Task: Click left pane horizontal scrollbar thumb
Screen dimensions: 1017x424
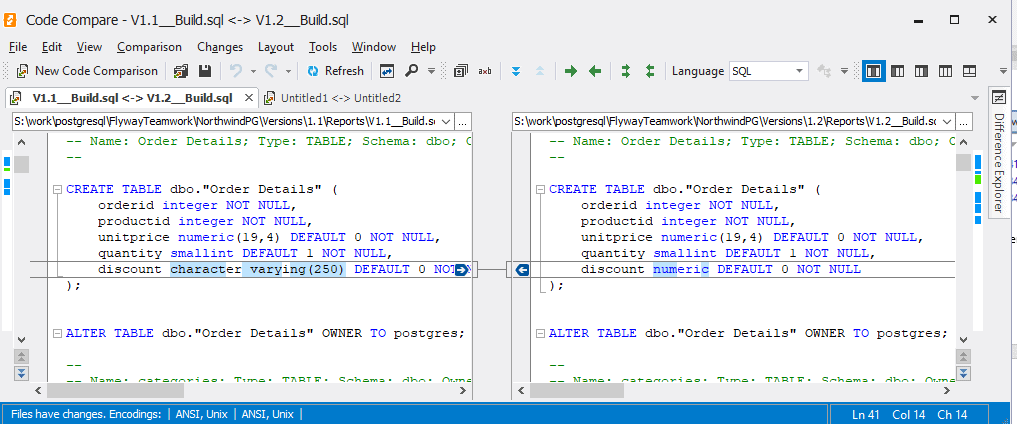Action: click(115, 391)
